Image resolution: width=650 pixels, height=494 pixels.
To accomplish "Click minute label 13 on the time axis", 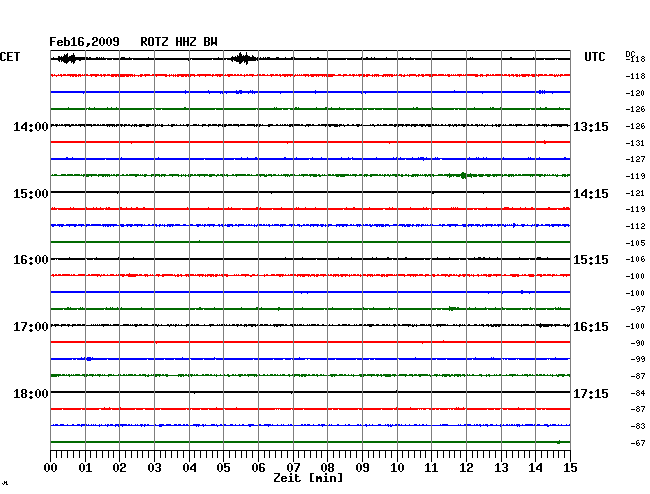I will point(501,467).
